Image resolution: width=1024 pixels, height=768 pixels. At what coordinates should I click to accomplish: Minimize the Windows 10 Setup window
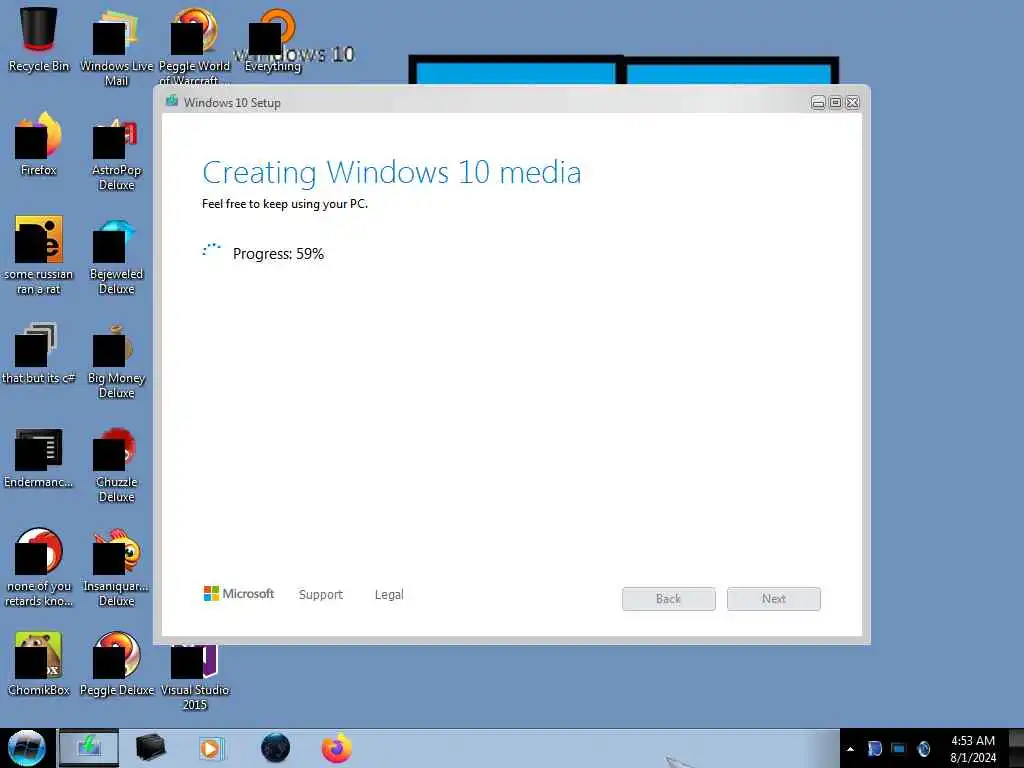tap(818, 103)
